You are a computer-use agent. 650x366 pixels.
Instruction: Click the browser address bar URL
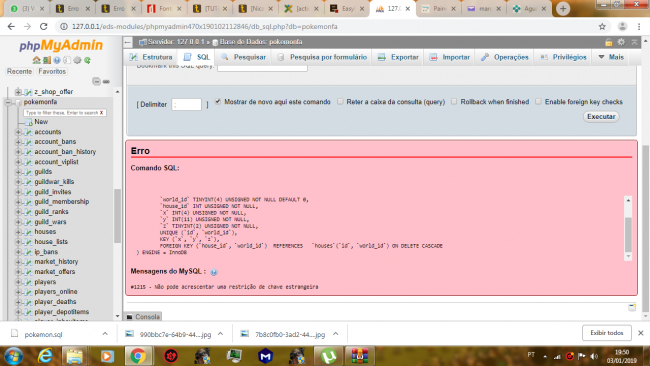pyautogui.click(x=205, y=27)
